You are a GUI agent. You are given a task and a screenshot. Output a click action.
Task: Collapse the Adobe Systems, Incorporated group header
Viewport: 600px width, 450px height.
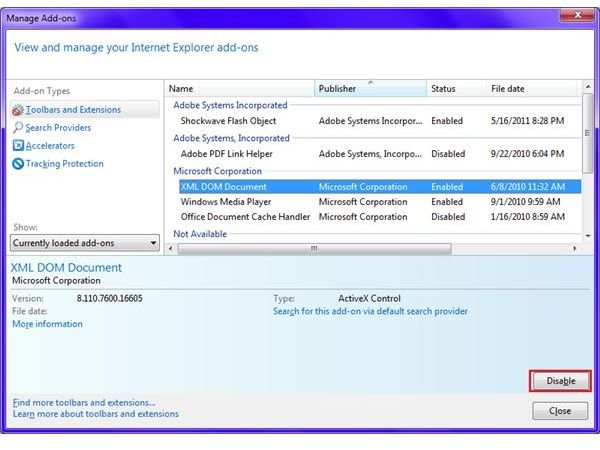click(232, 138)
